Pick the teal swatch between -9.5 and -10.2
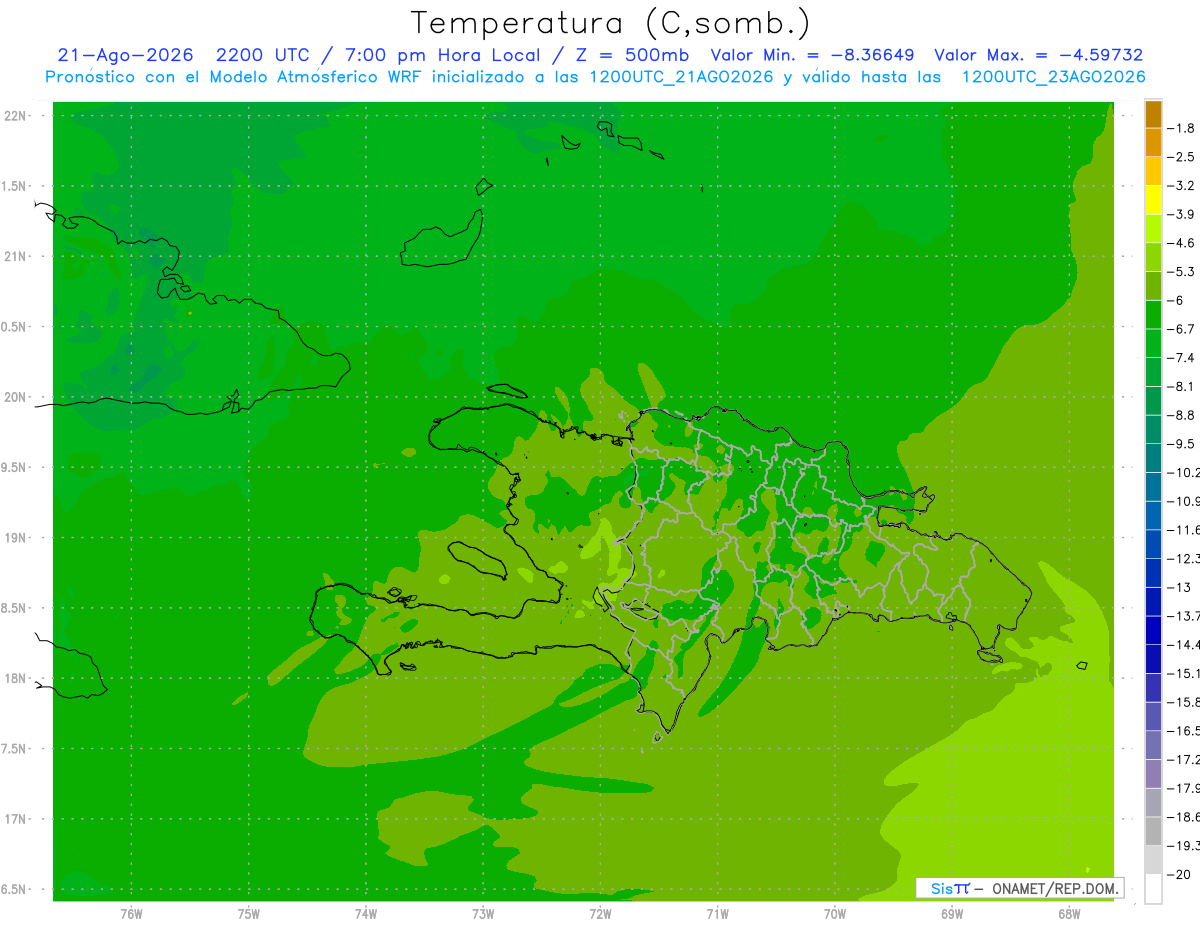Image resolution: width=1200 pixels, height=927 pixels. click(x=1153, y=458)
